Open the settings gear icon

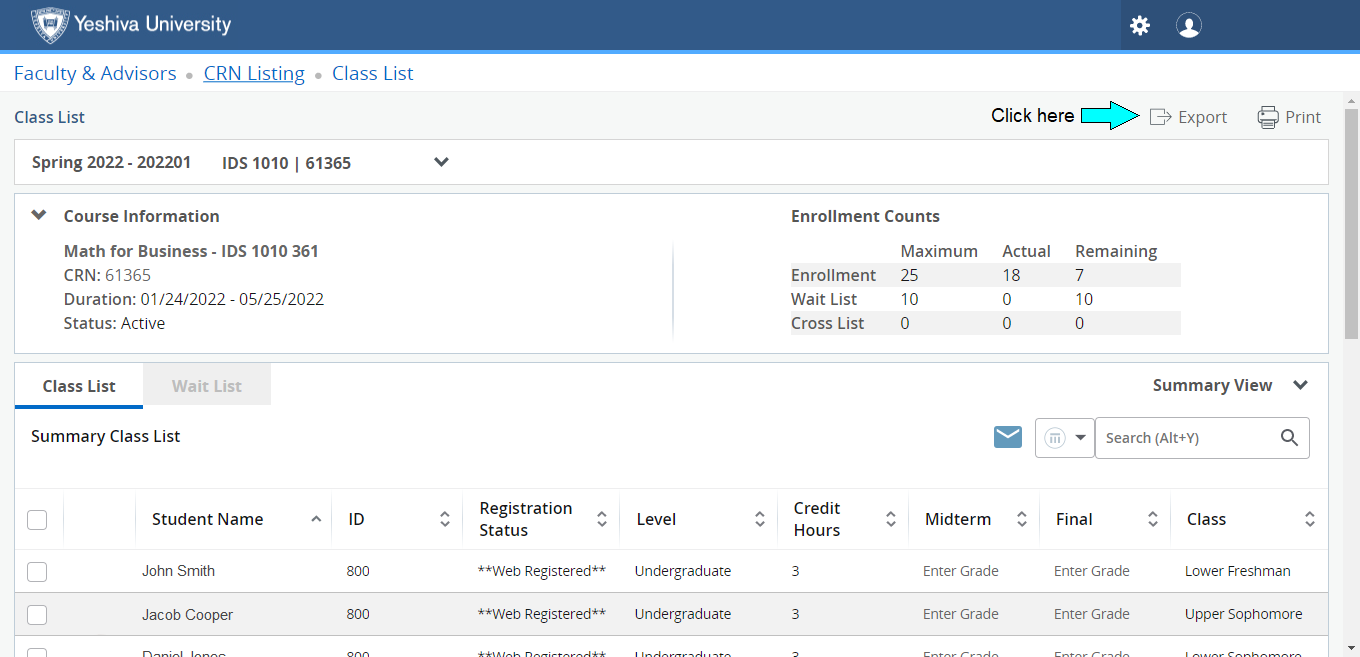coord(1140,26)
